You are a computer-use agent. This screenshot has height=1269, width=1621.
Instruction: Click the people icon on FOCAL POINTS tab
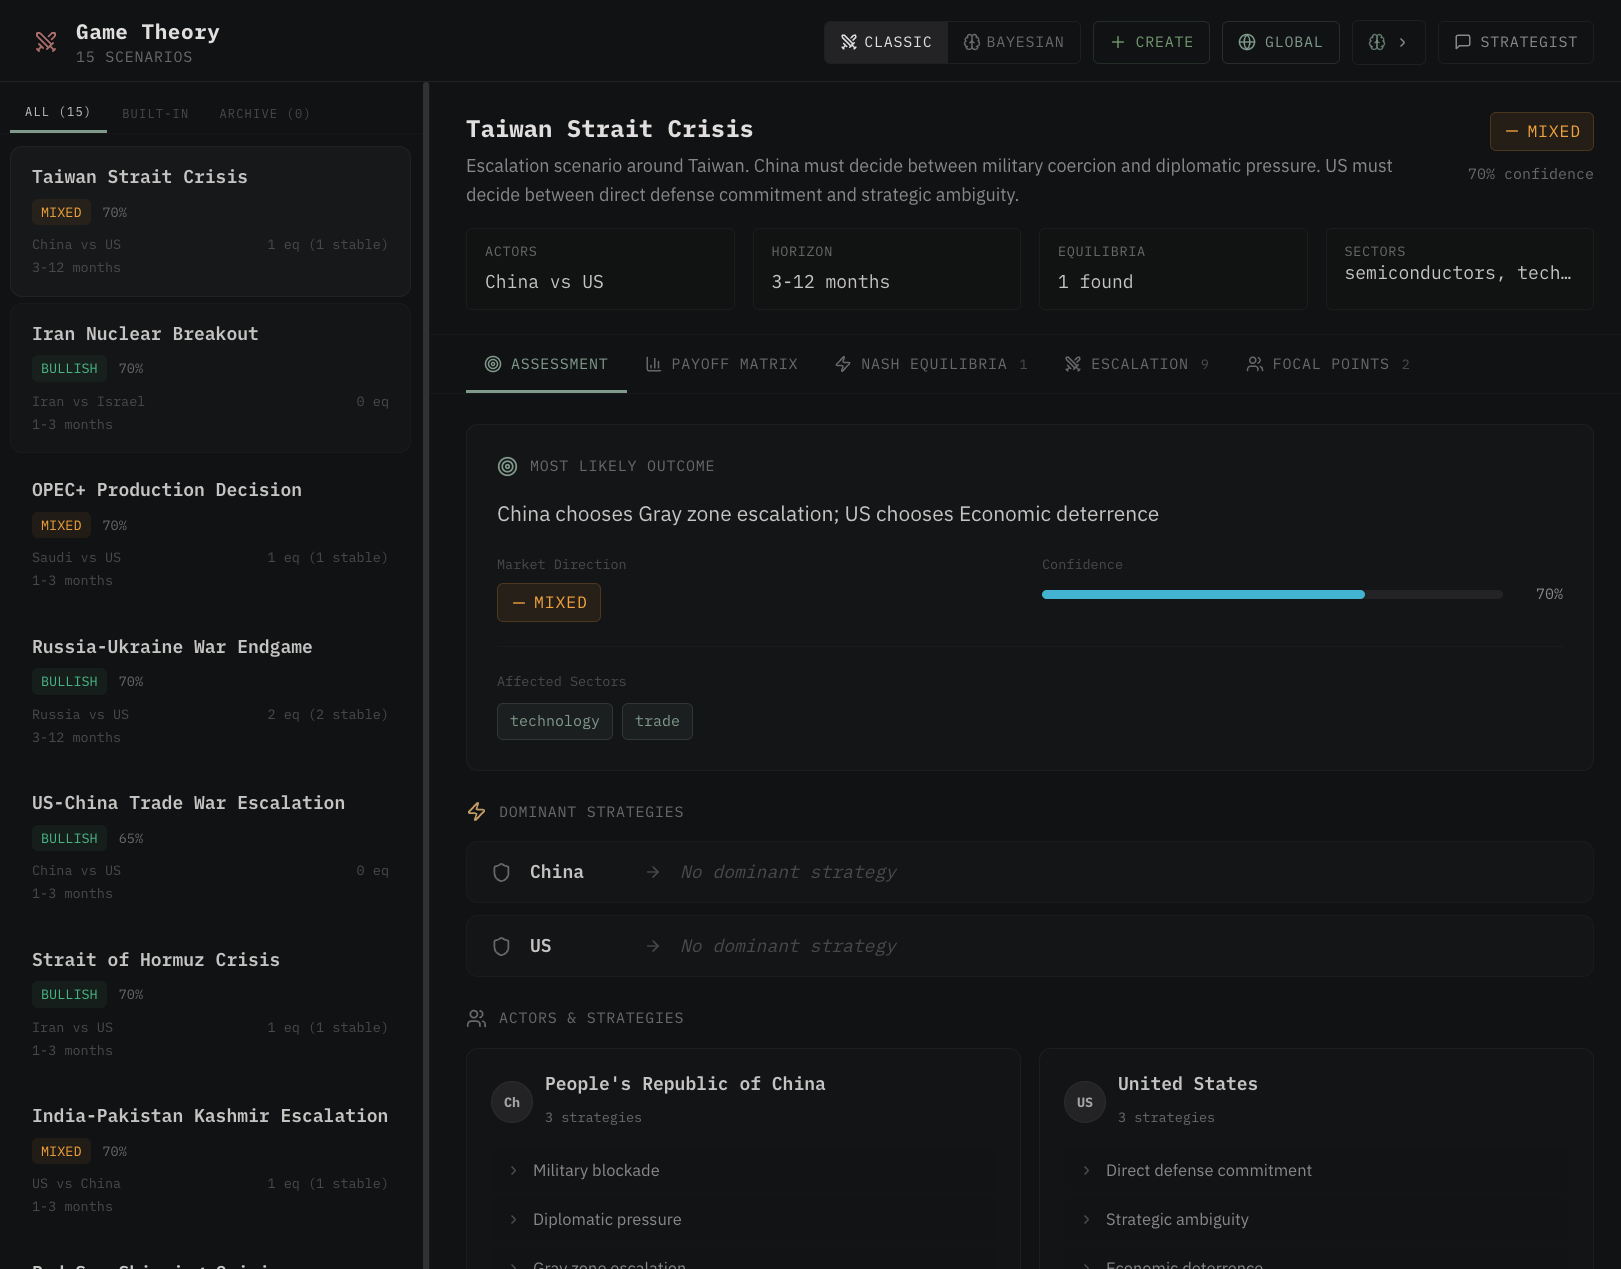point(1254,364)
